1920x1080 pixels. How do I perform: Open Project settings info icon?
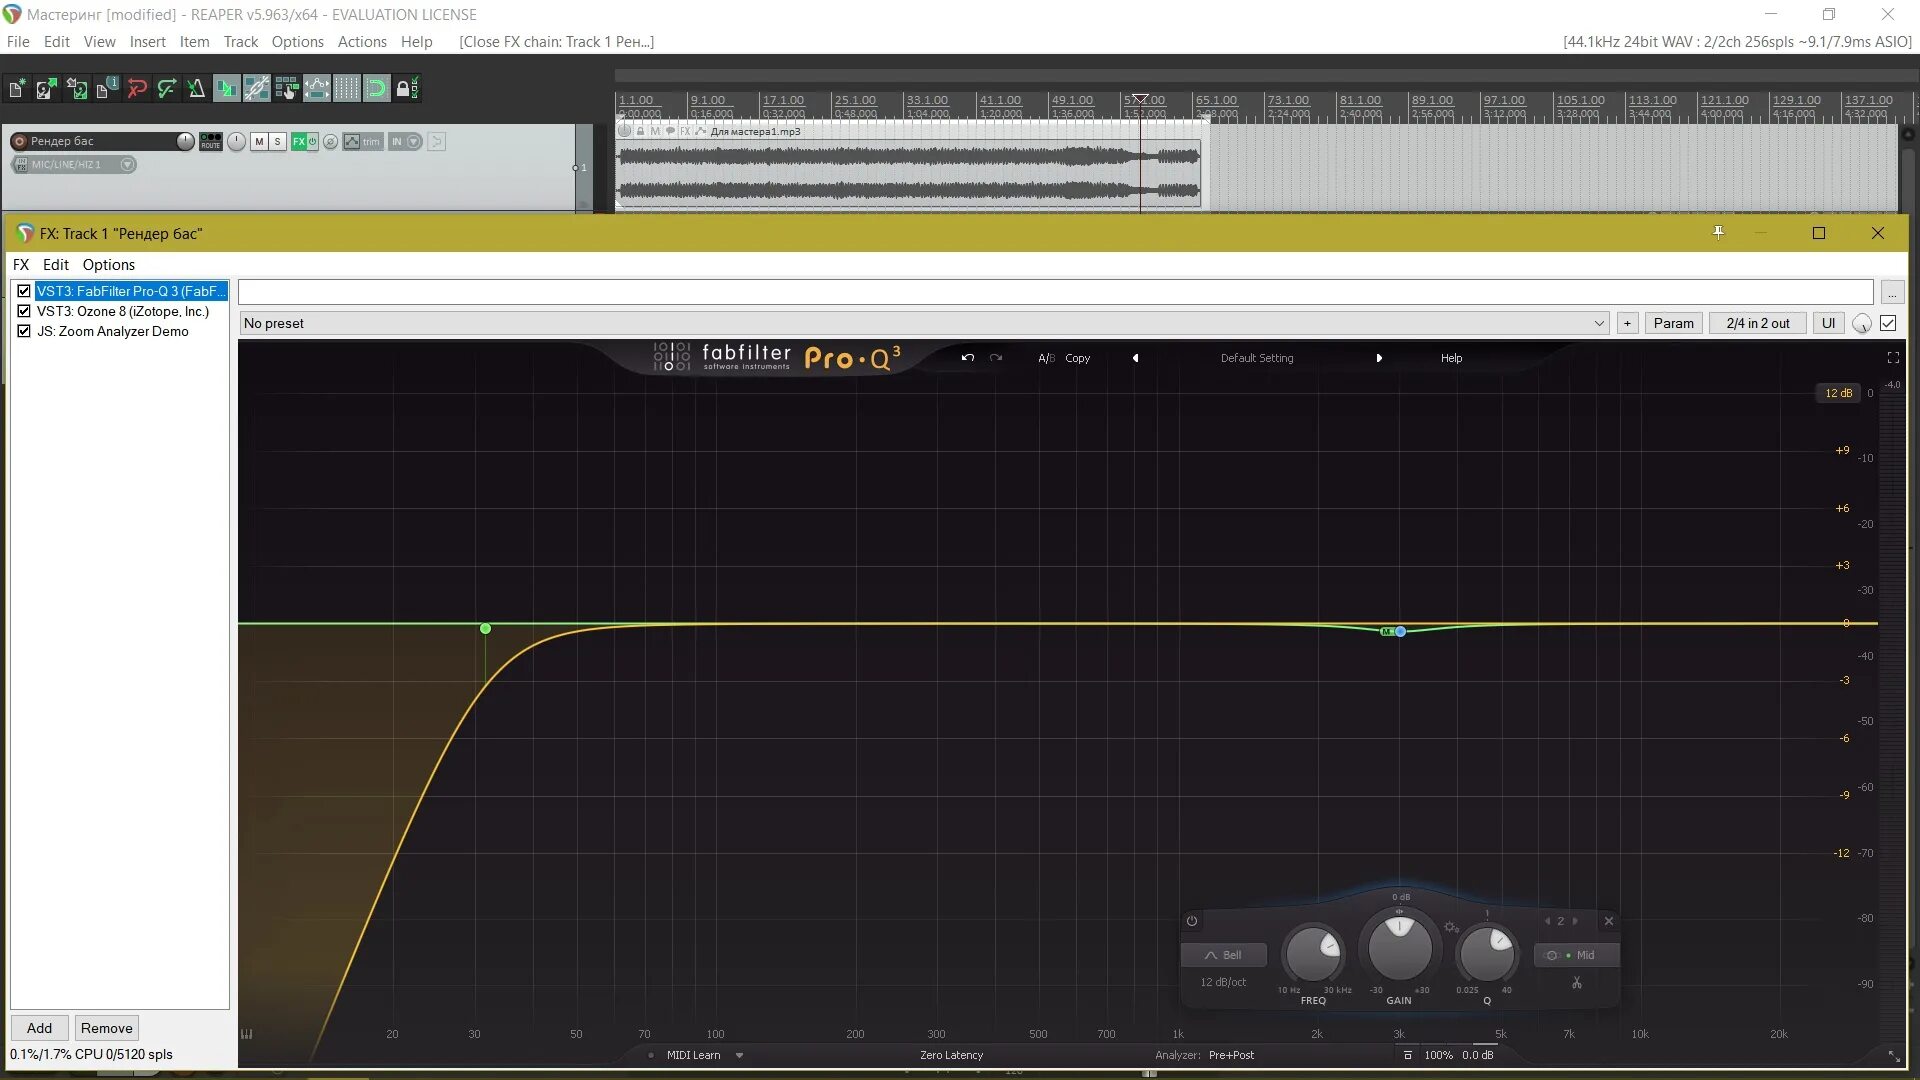(107, 89)
